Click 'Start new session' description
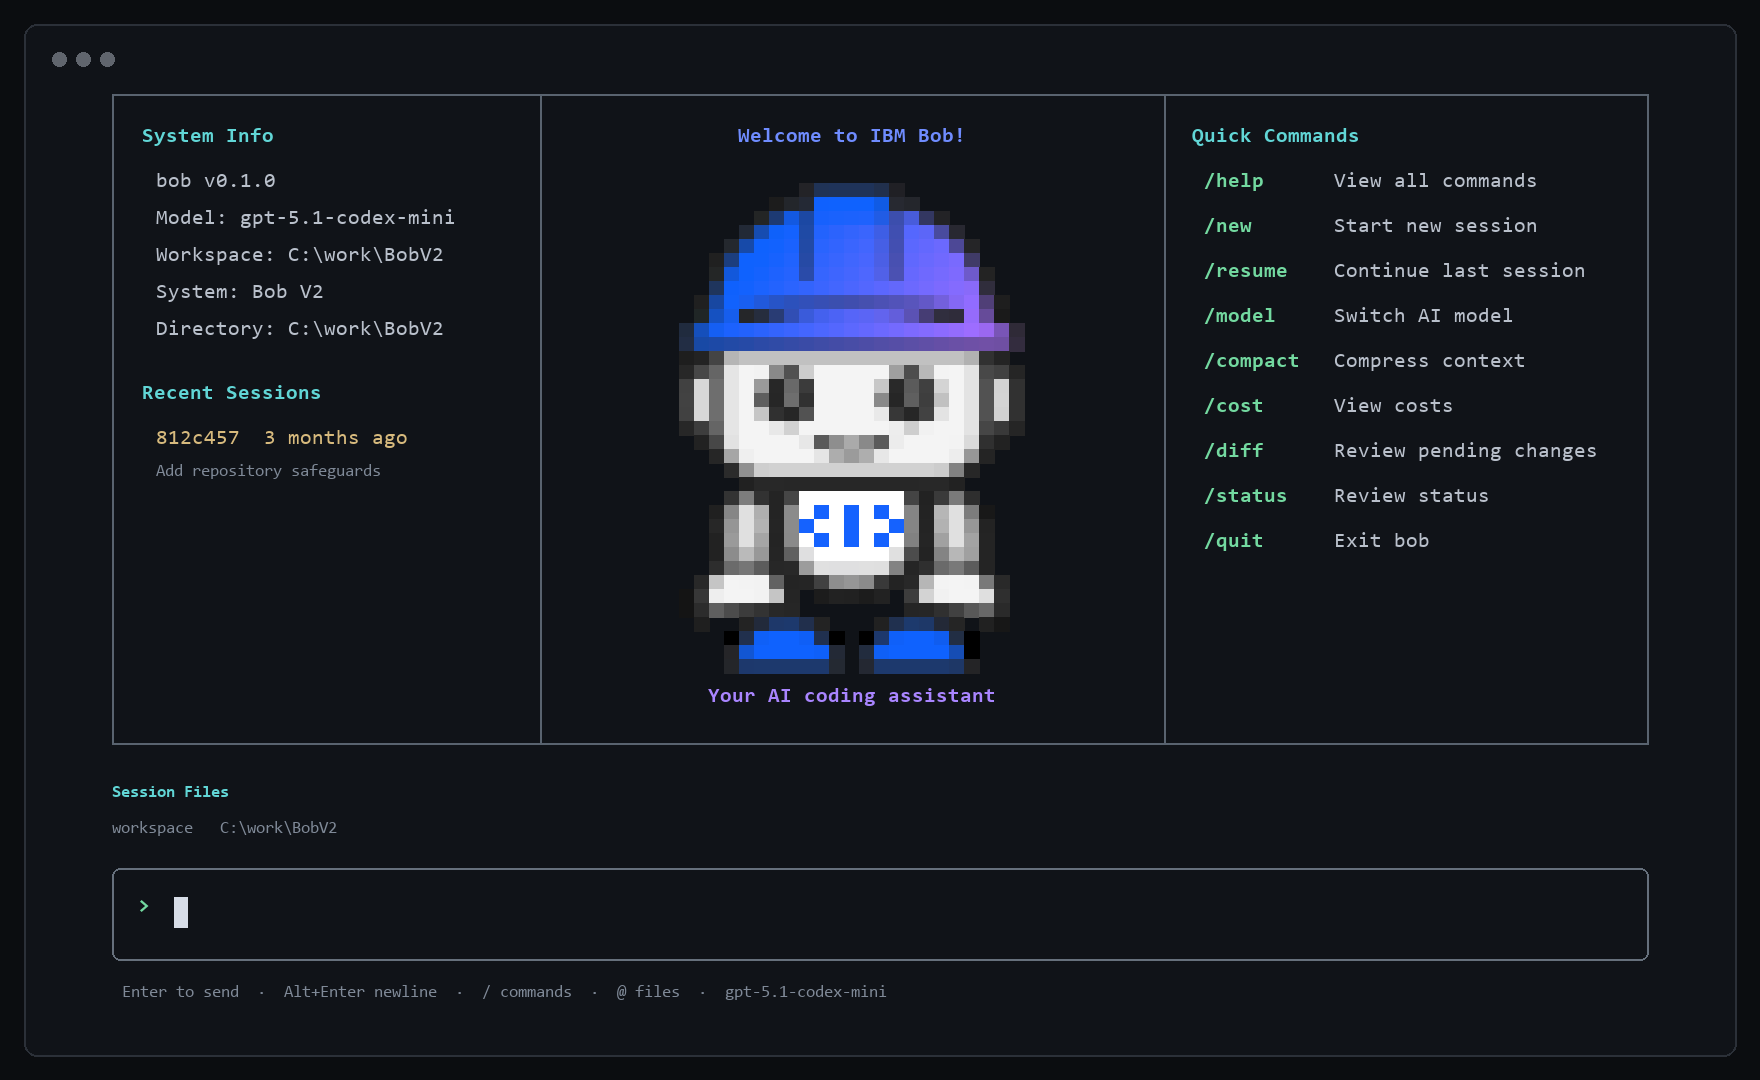1760x1080 pixels. (x=1435, y=226)
